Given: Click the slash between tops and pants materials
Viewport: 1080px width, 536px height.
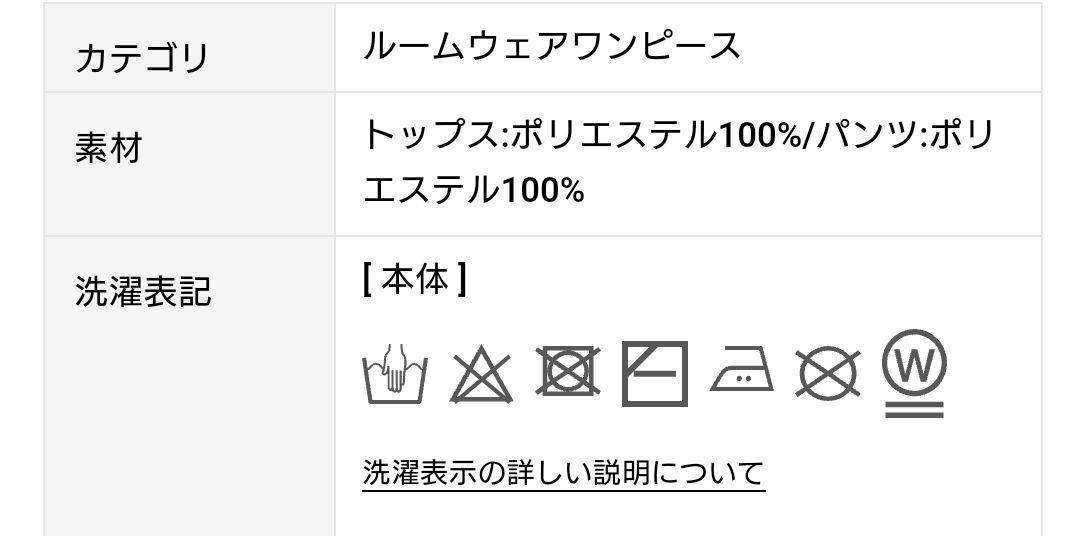Looking at the screenshot, I should point(808,135).
